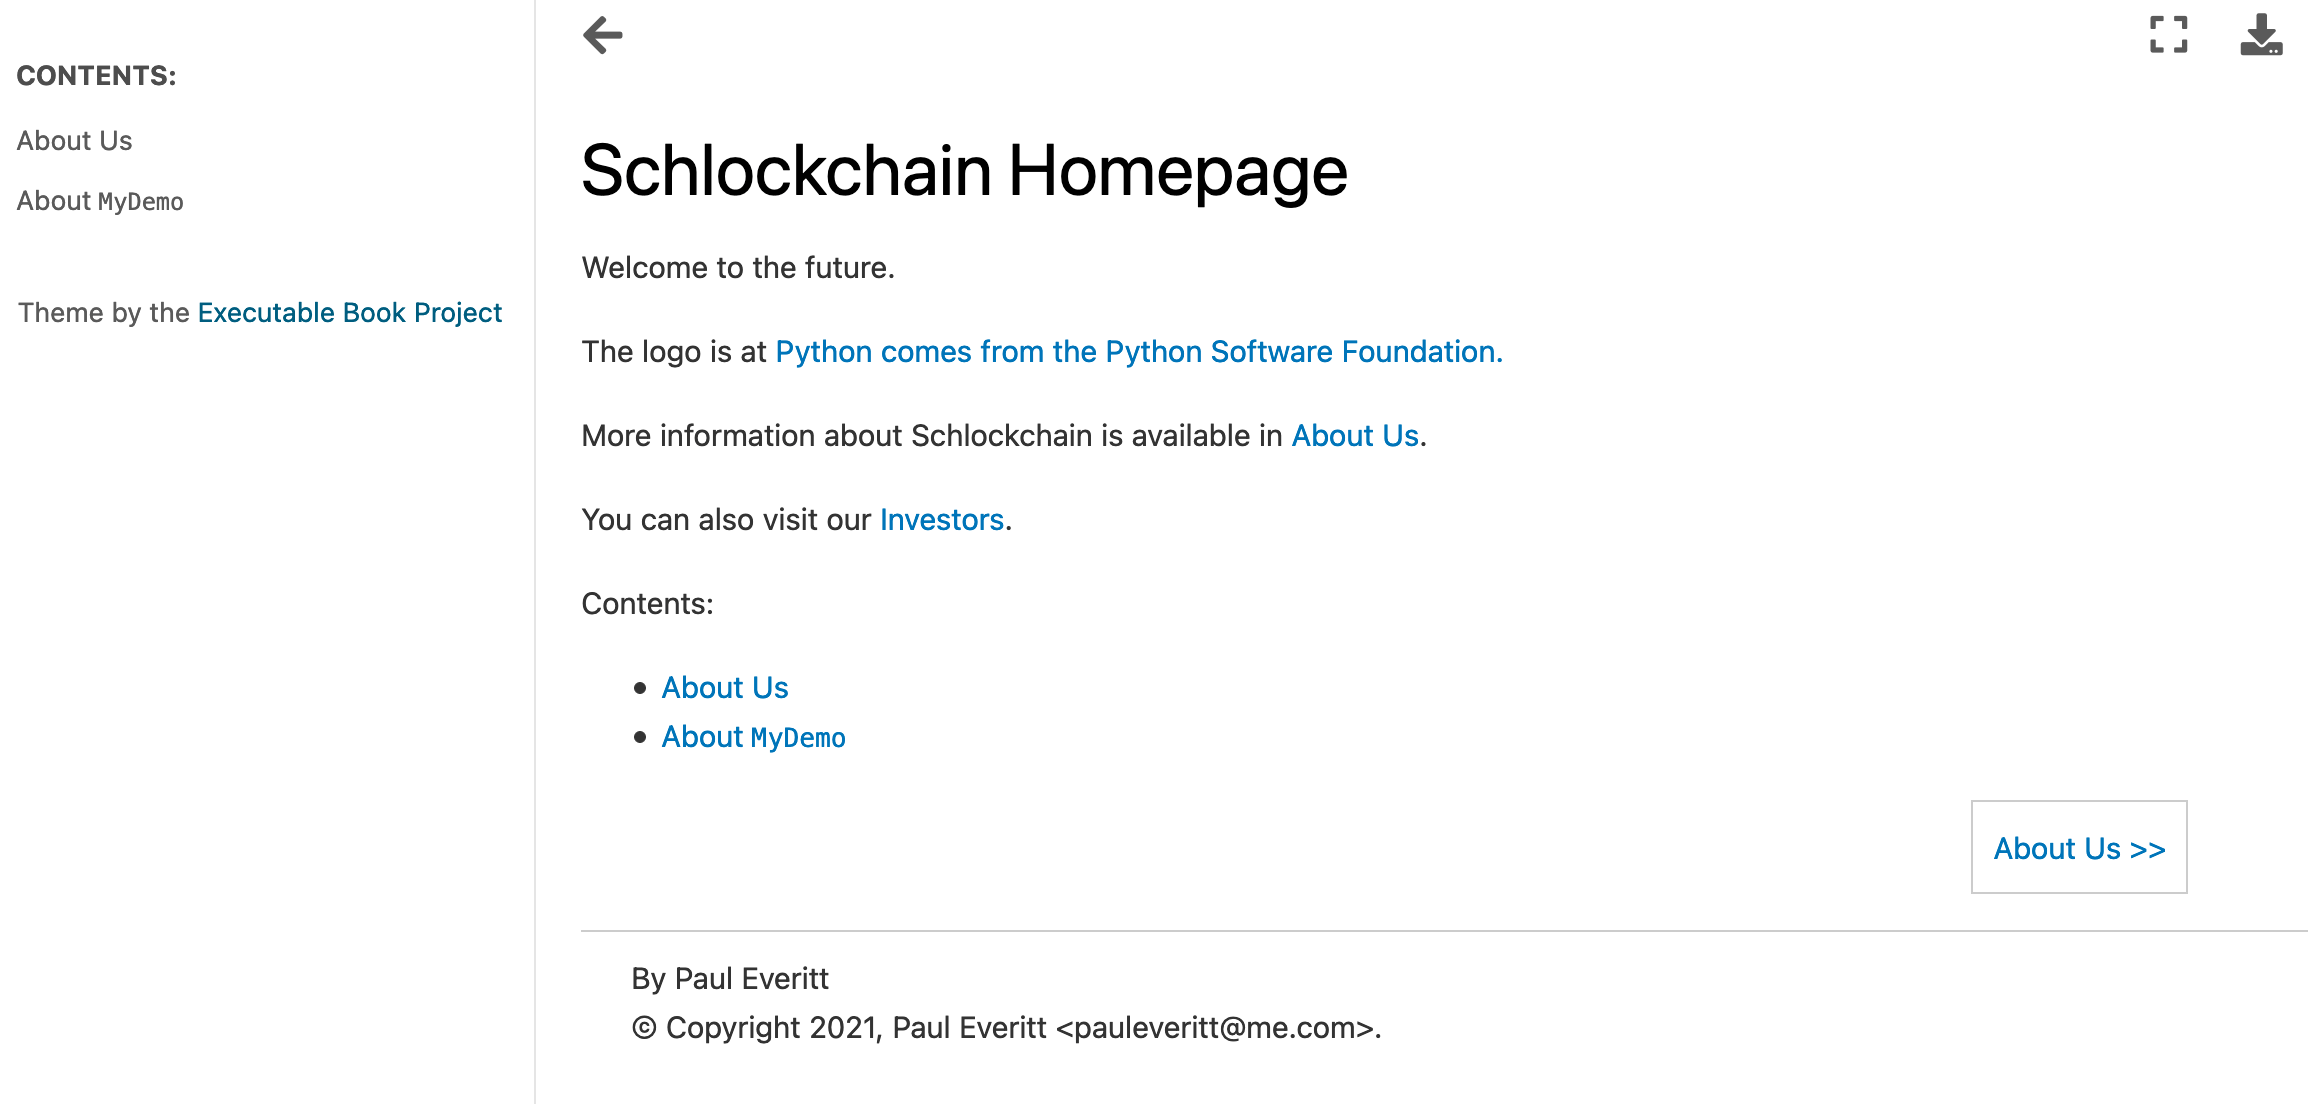Click the Schlockchain Homepage heading
Screen dimensions: 2308x1104
[x=964, y=170]
